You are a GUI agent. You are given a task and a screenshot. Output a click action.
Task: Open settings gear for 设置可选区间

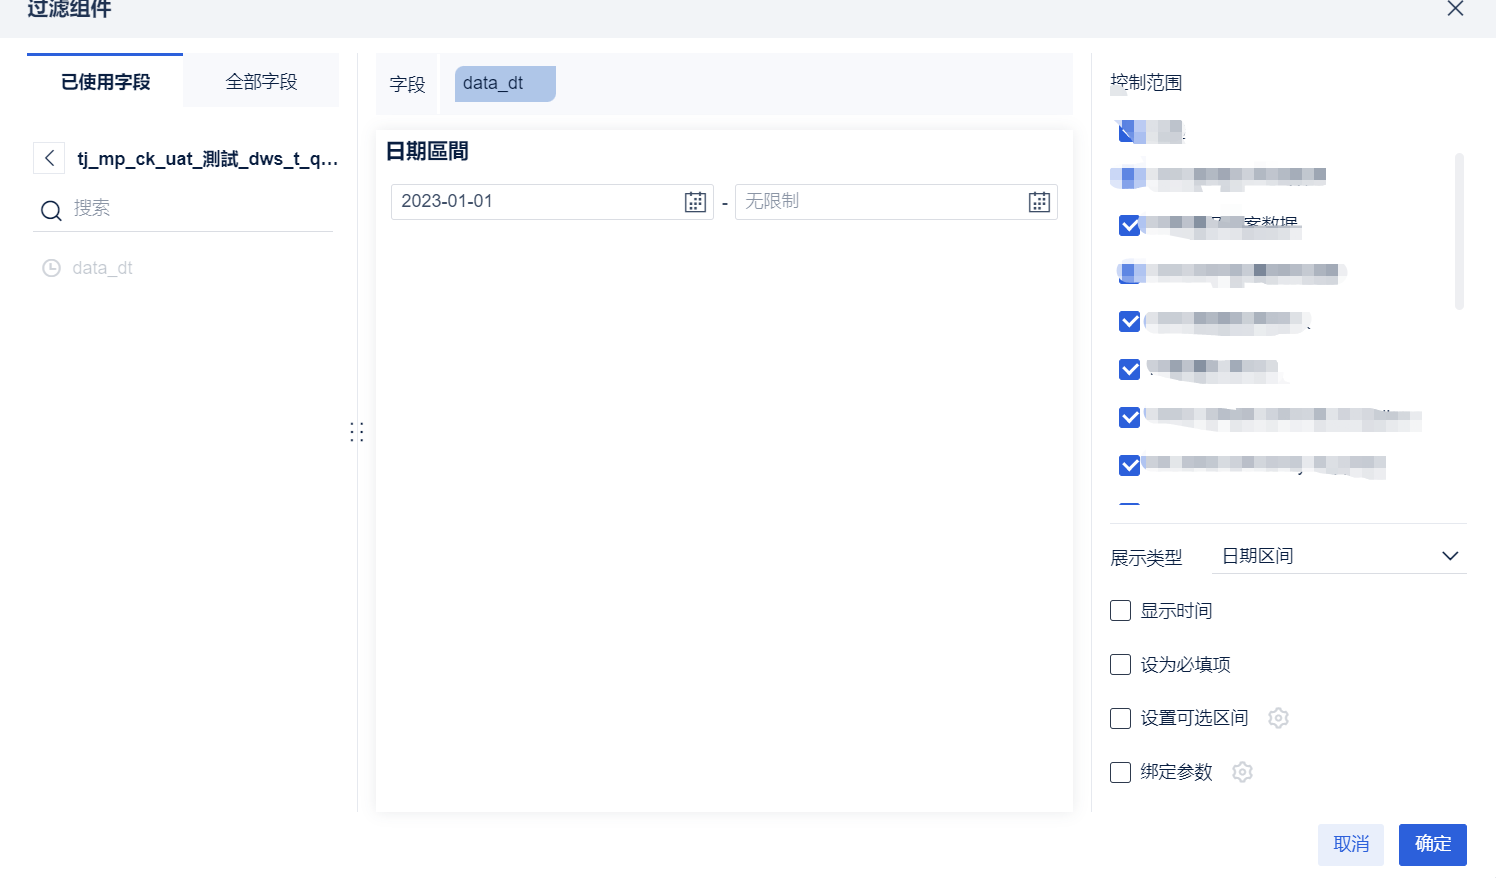(x=1278, y=718)
